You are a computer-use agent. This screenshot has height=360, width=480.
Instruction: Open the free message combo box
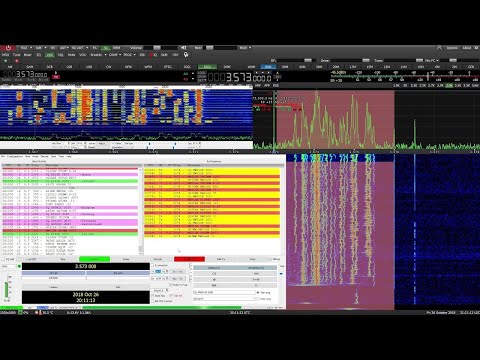225,299
